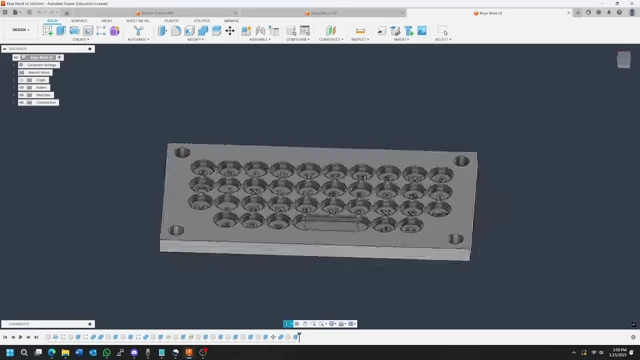Screen dimensions: 640x360
Task: Click the Save icon in top bar
Action: pyautogui.click(x=29, y=13)
